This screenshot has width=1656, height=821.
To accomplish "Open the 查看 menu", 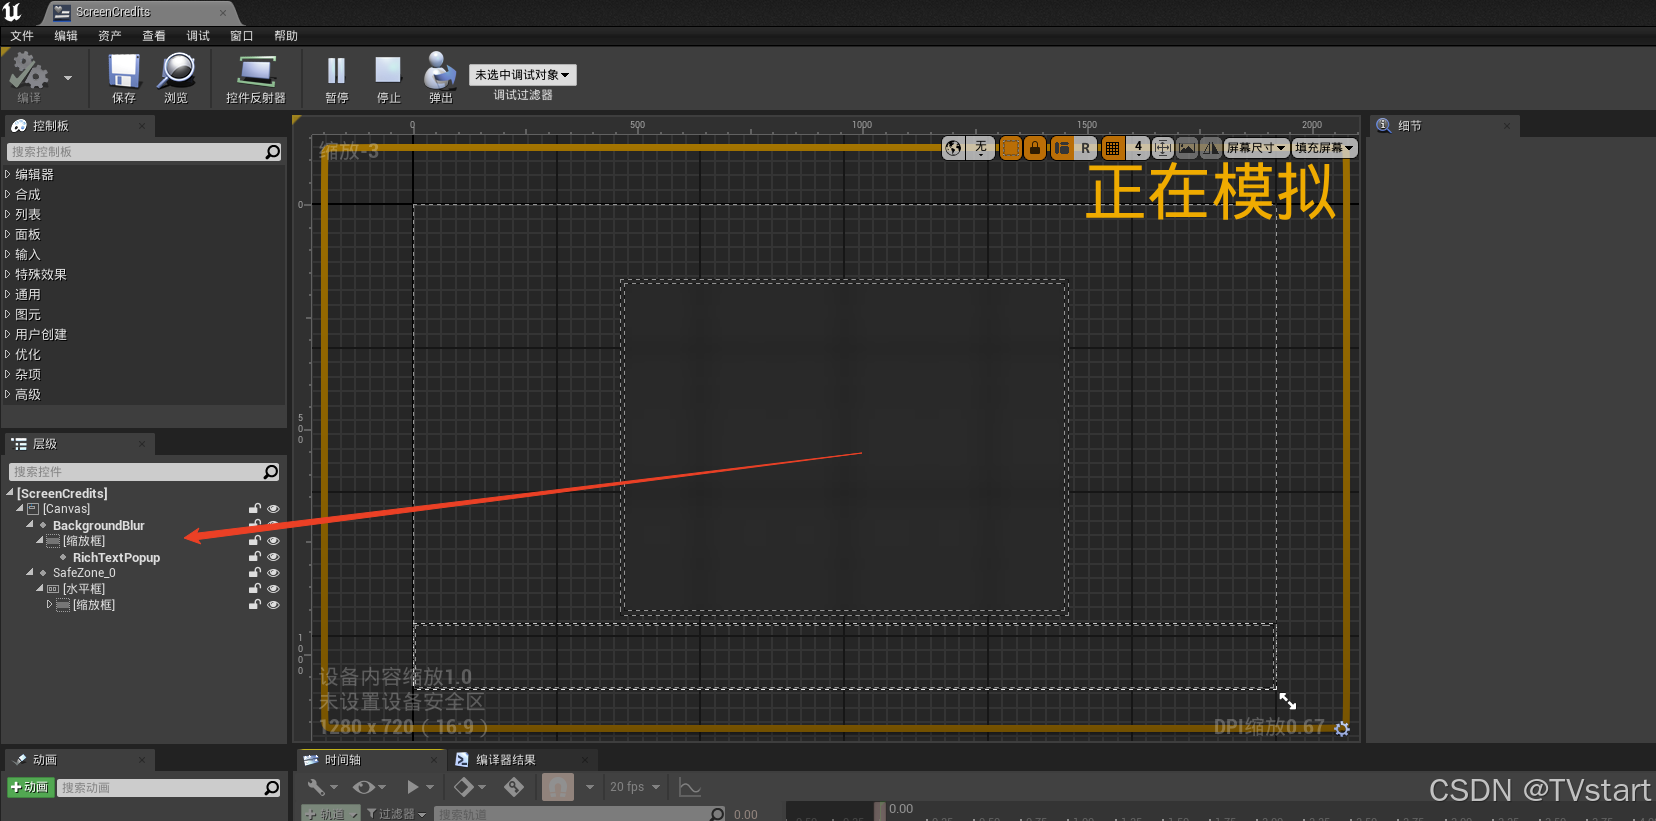I will click(154, 36).
